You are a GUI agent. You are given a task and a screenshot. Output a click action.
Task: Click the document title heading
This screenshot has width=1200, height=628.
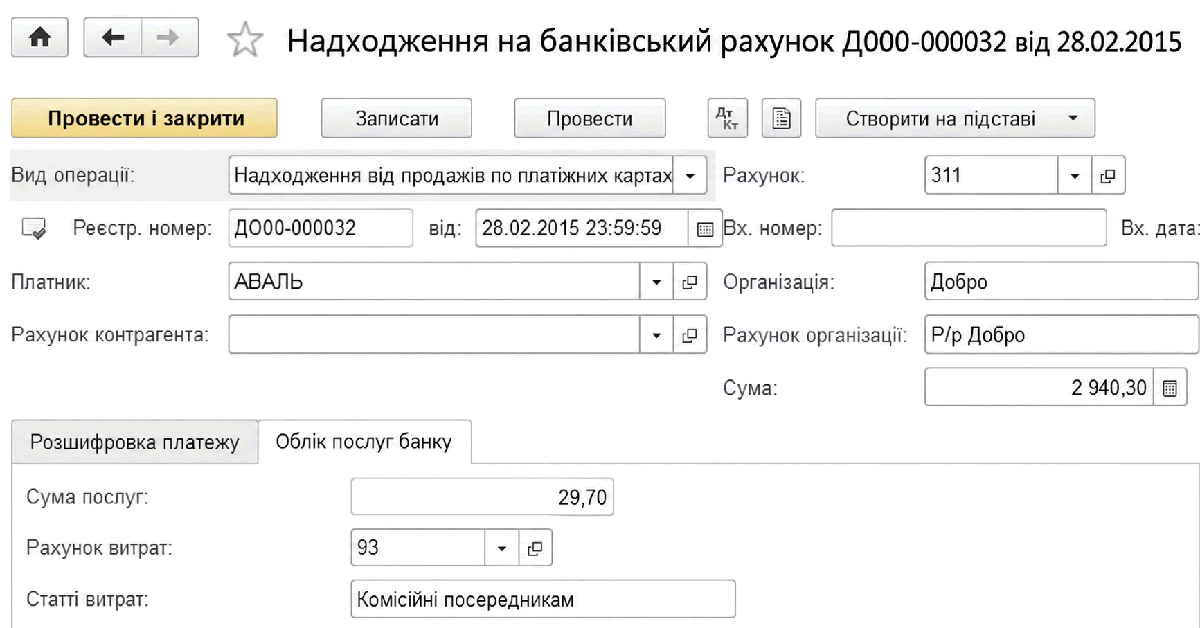[x=735, y=41]
